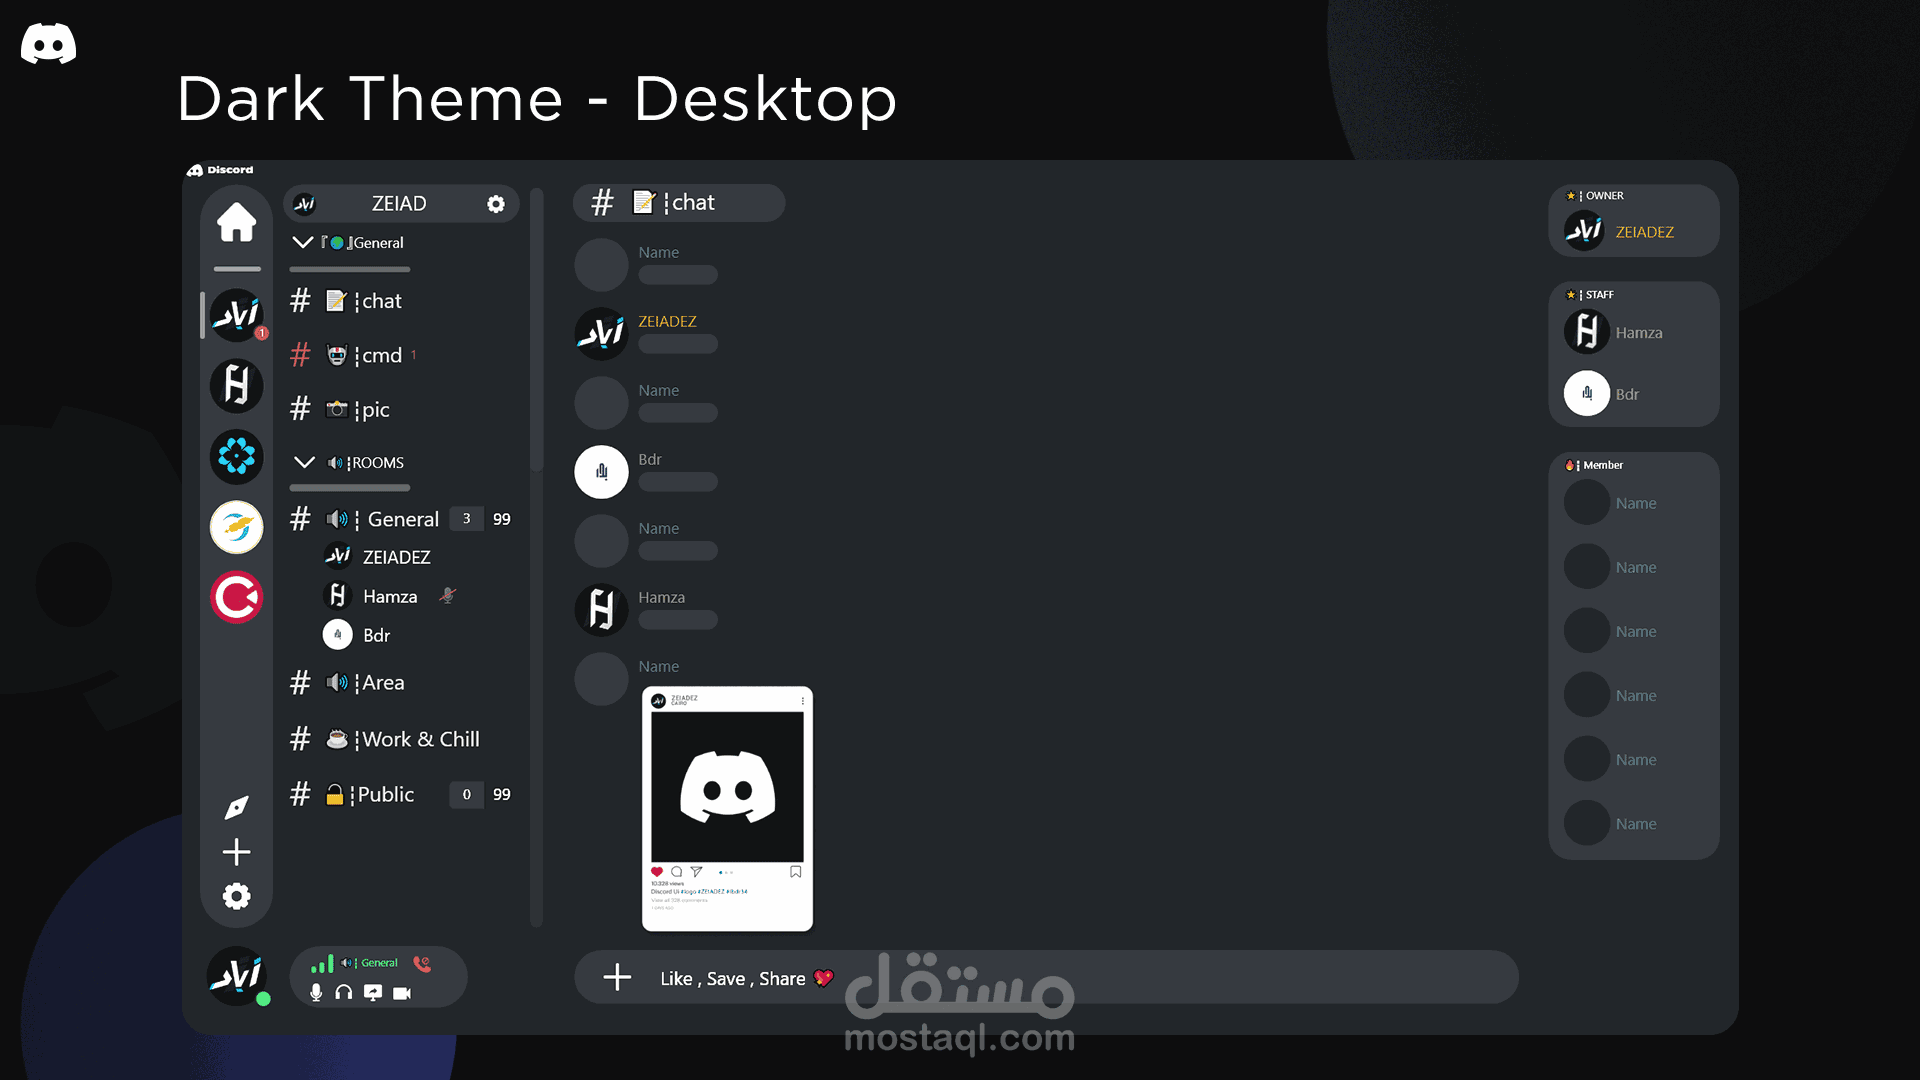The image size is (1920, 1080).
Task: Collapse the General category chevron
Action: click(x=302, y=242)
